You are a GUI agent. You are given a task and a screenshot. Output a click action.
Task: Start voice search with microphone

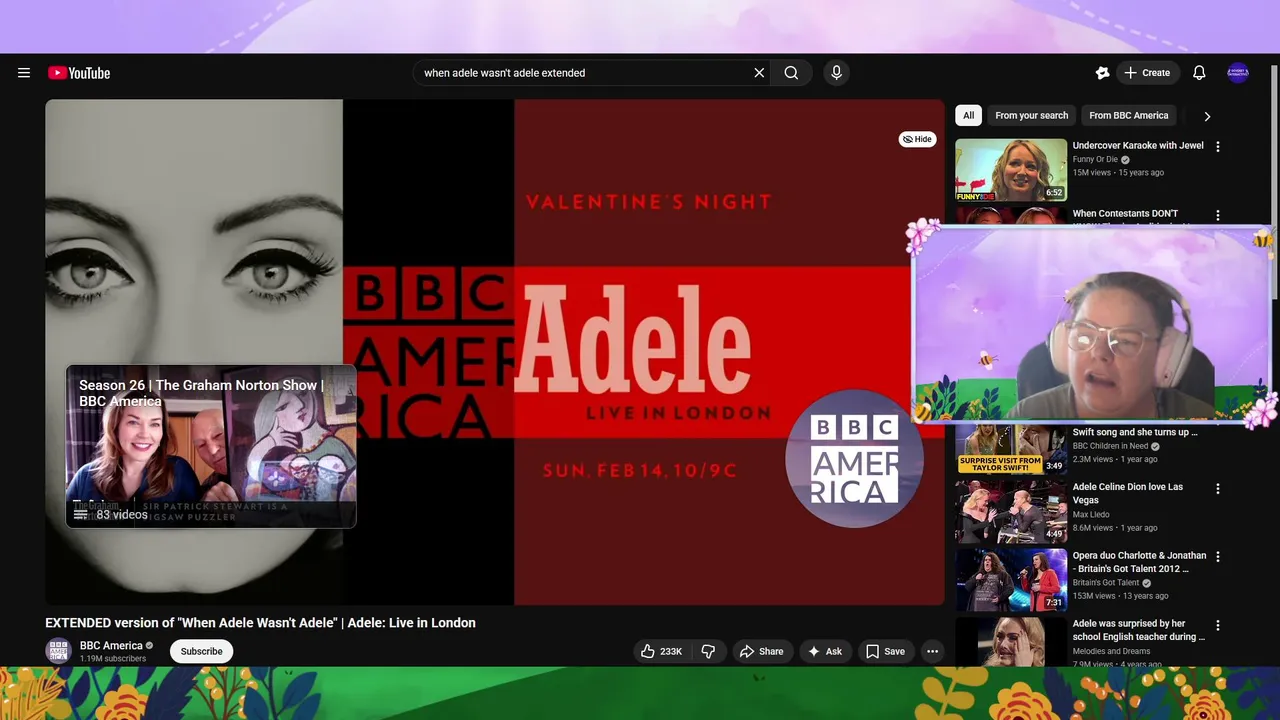[x=837, y=73]
